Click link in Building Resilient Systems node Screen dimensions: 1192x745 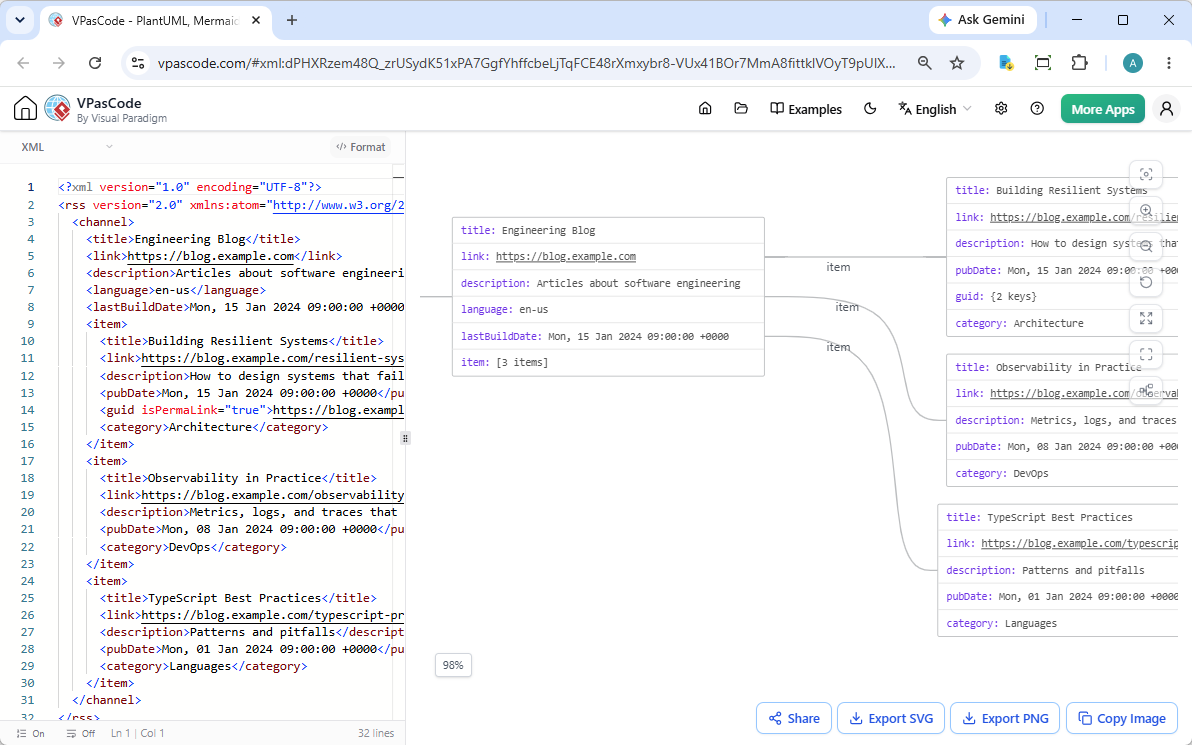(1083, 217)
